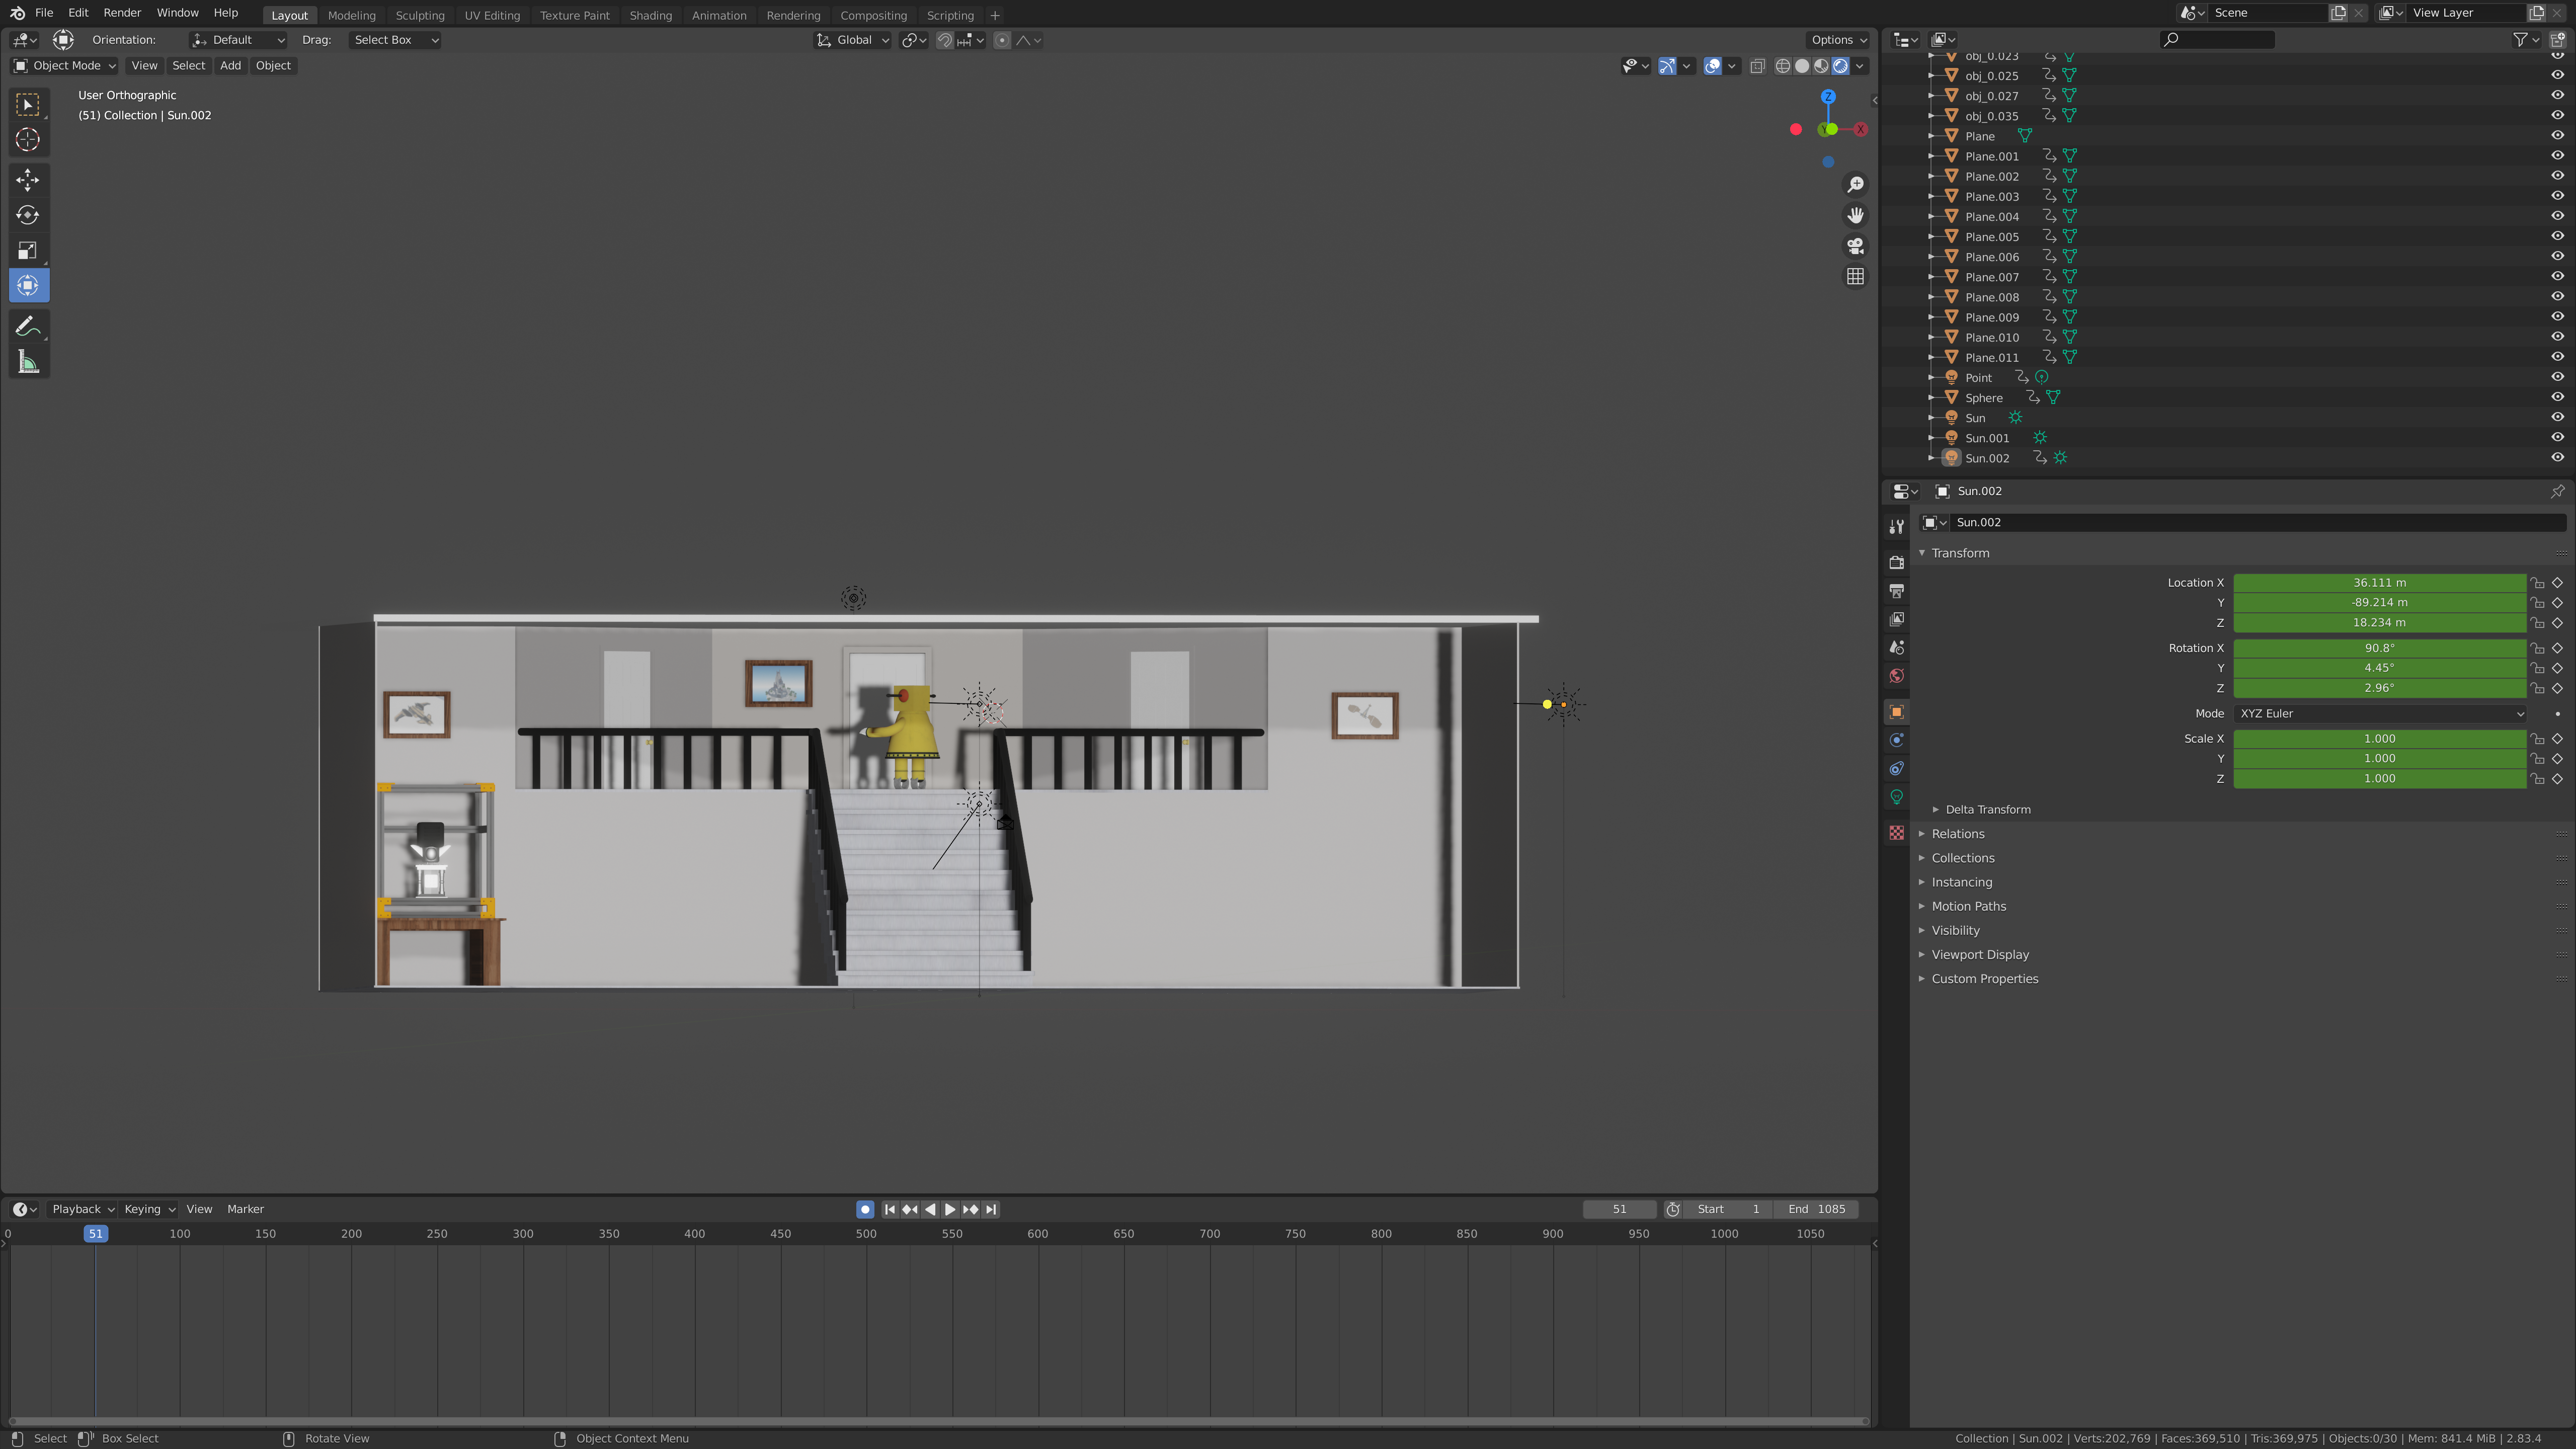Select the Cursor tool
This screenshot has width=2576, height=1449.
click(28, 140)
